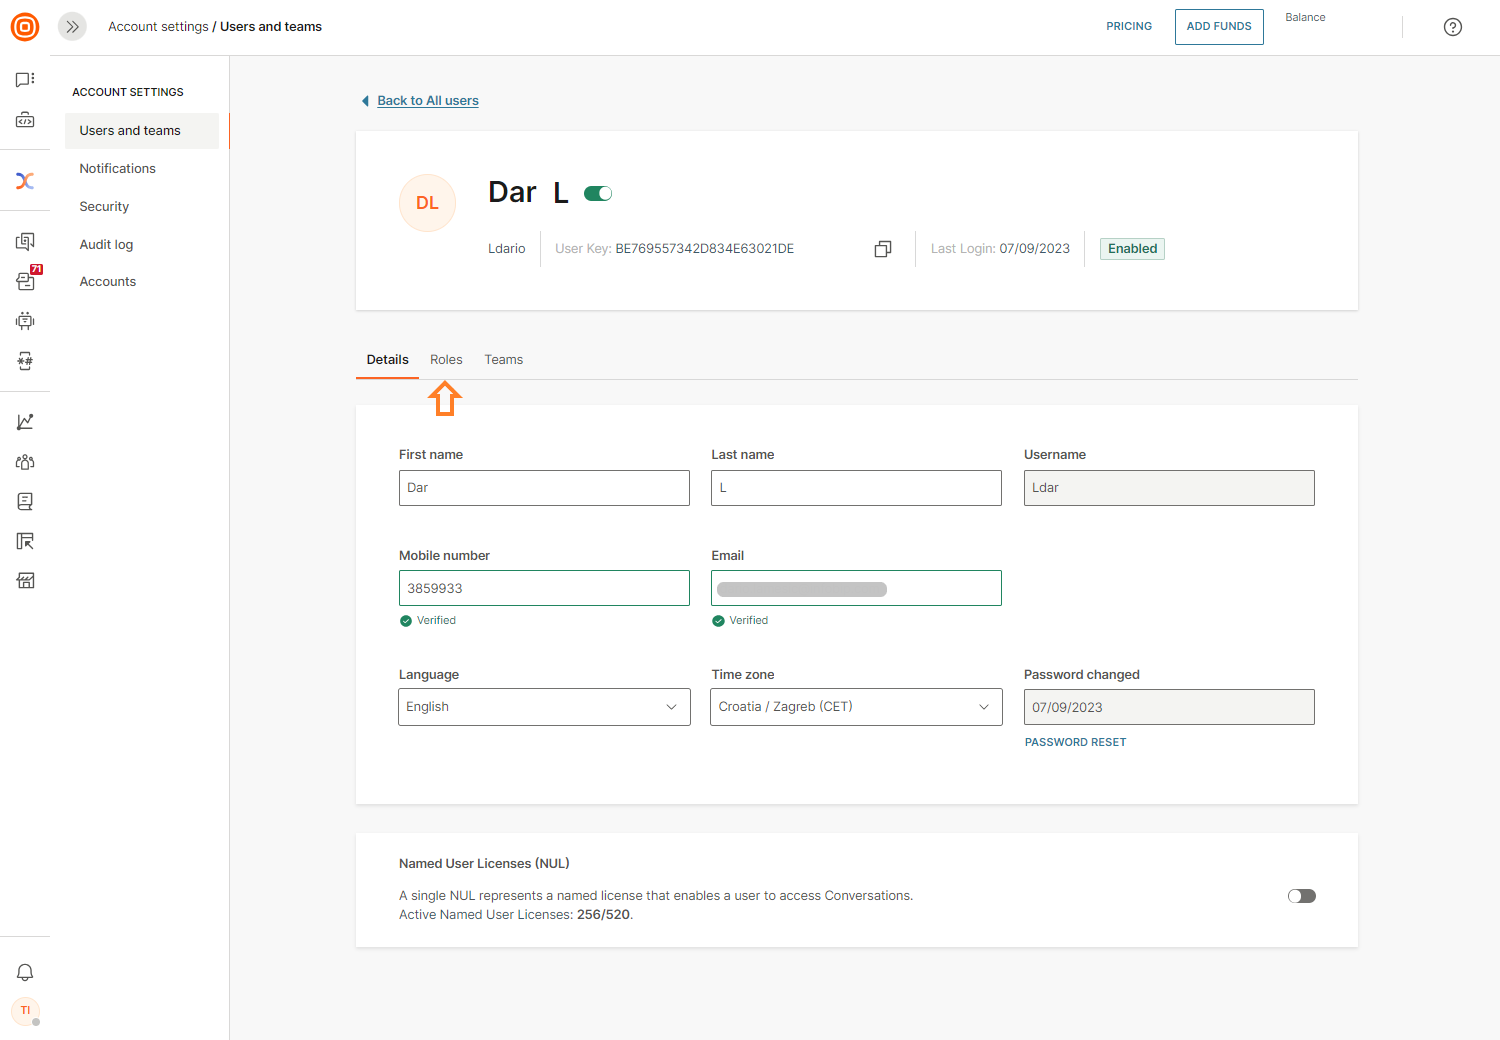
Task: Click the Ldario username text
Action: 506,249
